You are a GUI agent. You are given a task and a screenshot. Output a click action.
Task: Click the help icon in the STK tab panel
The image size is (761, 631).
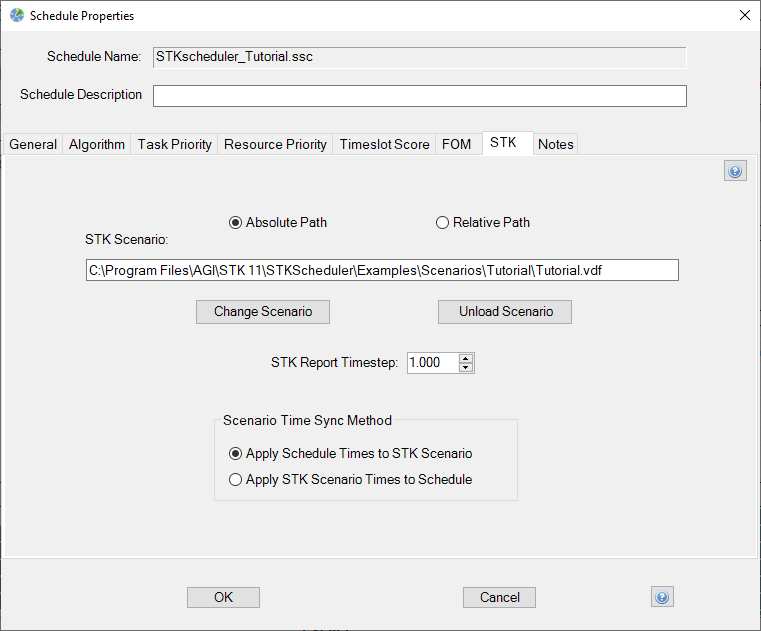tap(735, 172)
